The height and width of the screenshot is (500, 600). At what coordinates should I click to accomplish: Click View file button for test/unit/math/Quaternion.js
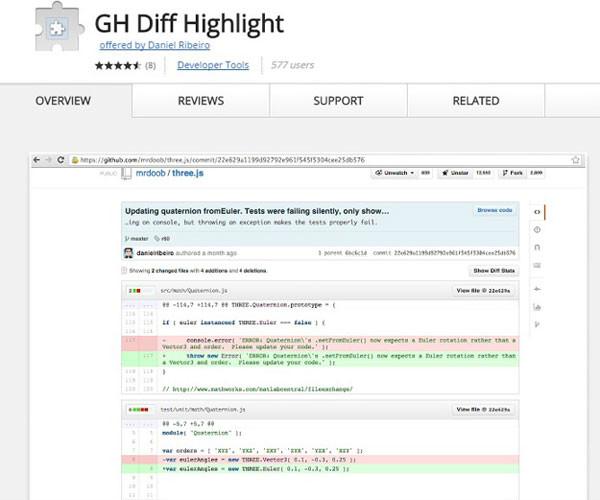click(x=483, y=410)
